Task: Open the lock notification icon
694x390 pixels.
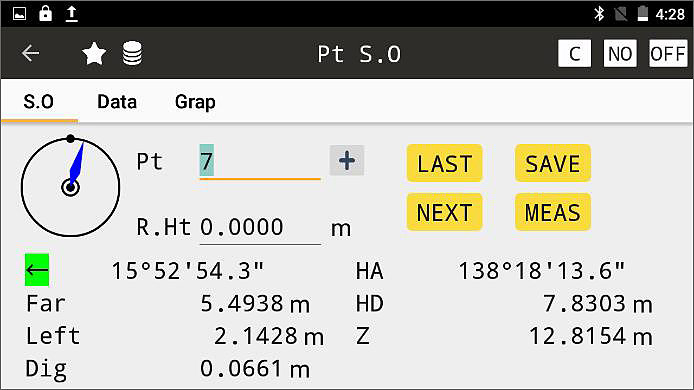Action: coord(45,14)
